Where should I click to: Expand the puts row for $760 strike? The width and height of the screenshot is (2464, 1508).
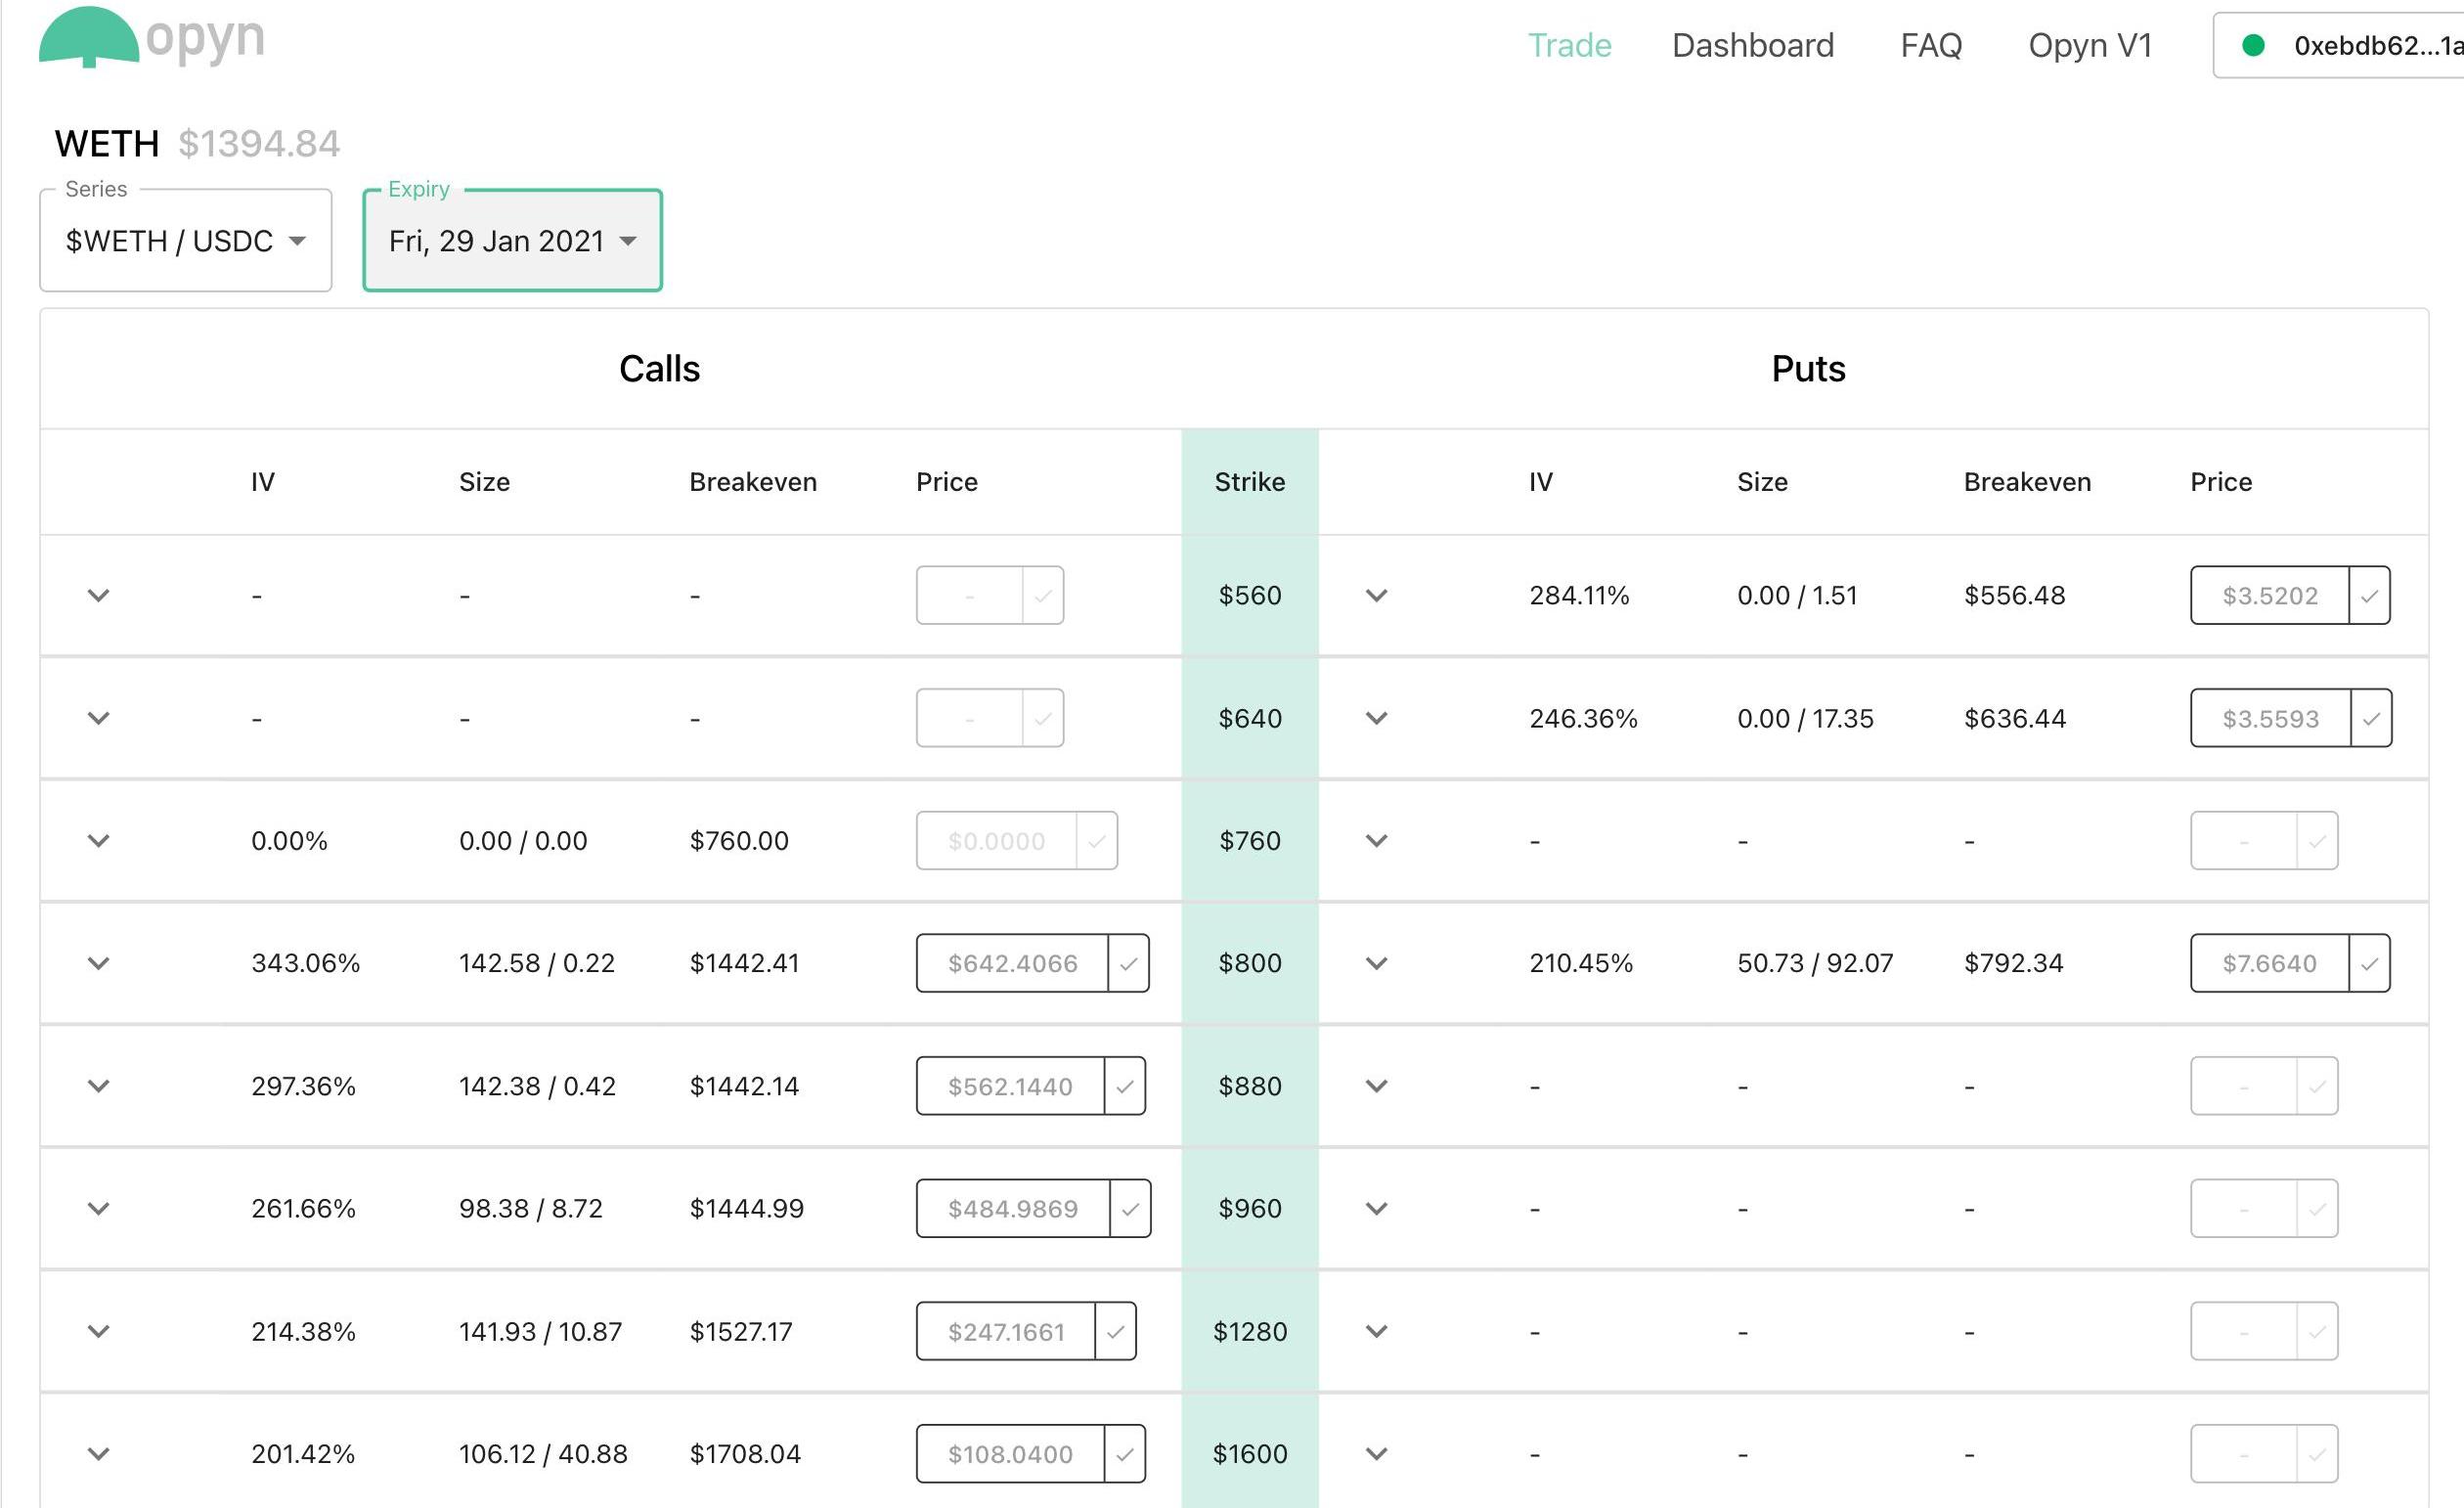(x=1377, y=841)
